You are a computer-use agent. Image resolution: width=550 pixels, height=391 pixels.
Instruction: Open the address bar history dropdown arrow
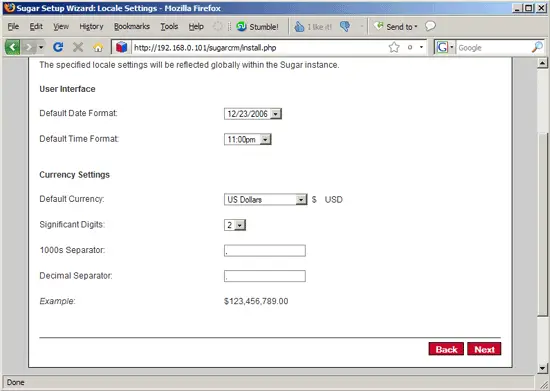pos(421,47)
